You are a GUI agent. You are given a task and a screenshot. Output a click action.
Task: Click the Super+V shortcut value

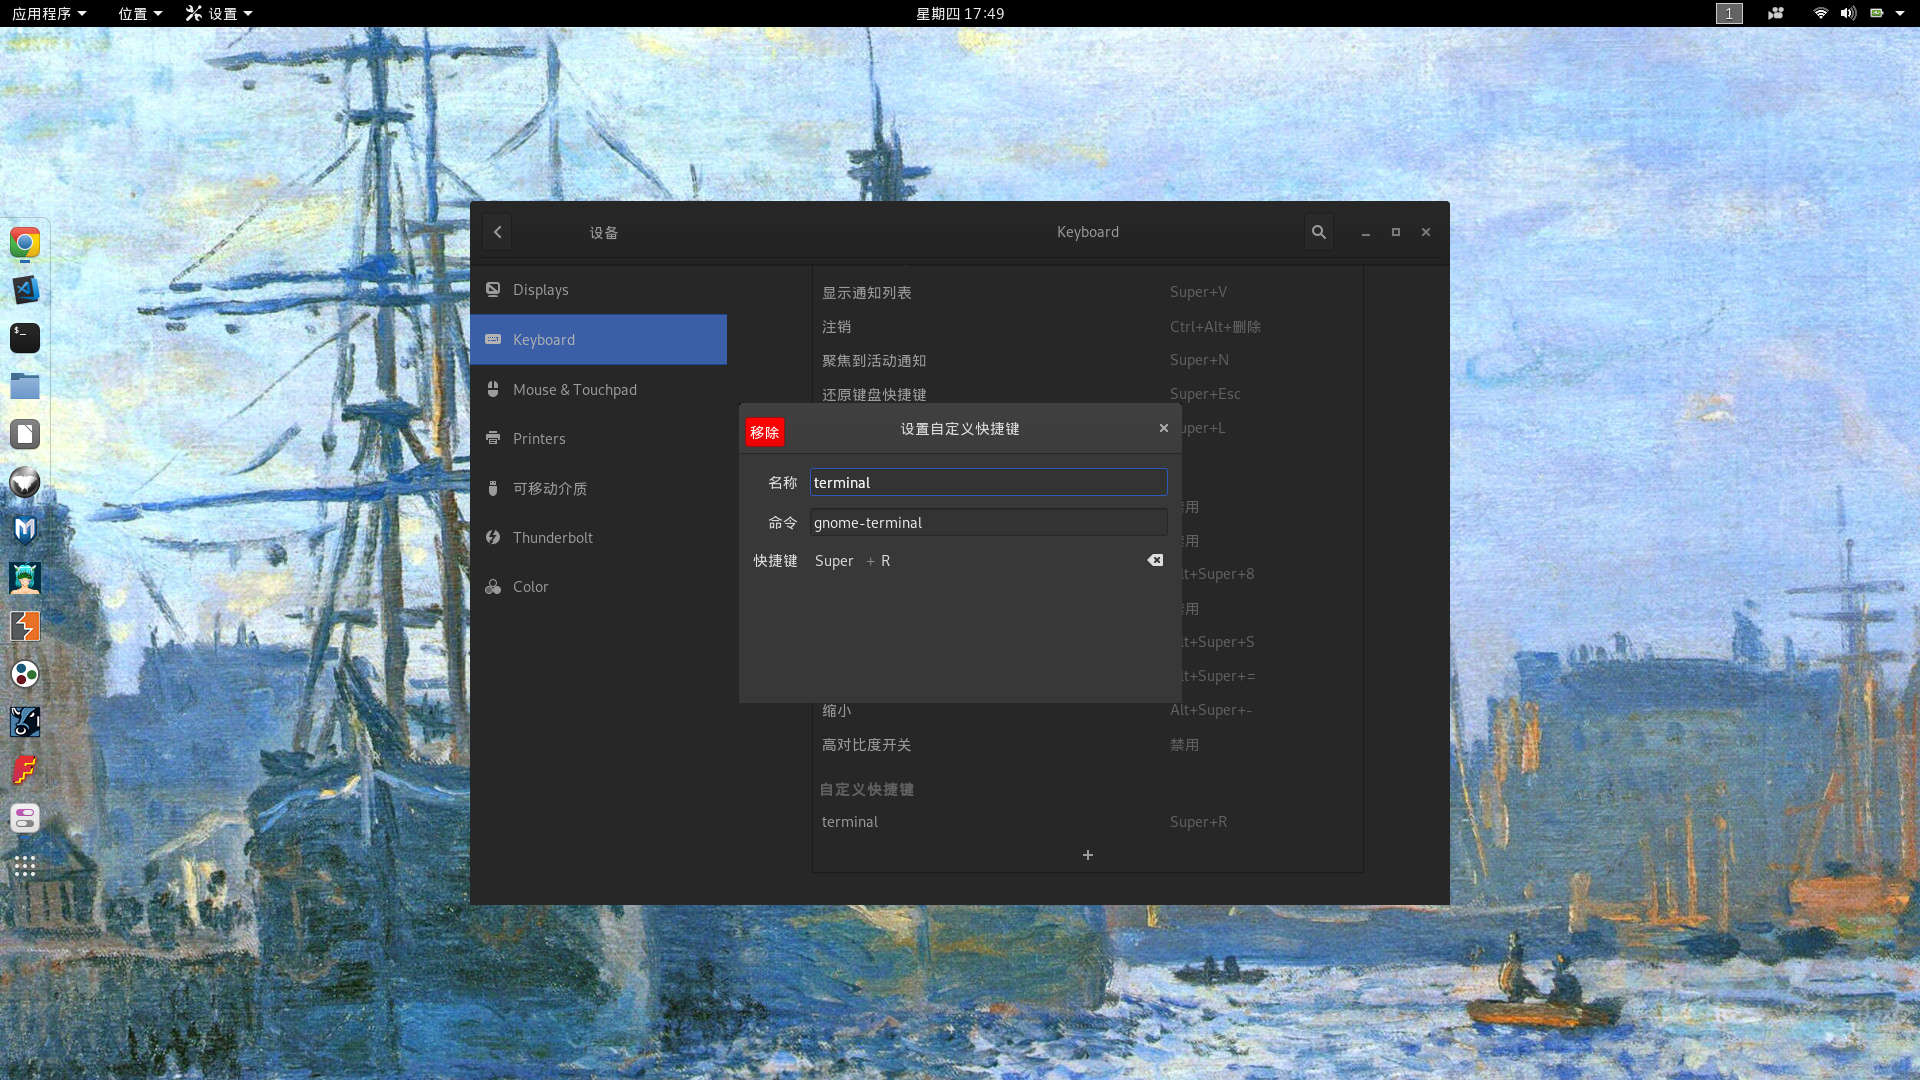(1198, 291)
